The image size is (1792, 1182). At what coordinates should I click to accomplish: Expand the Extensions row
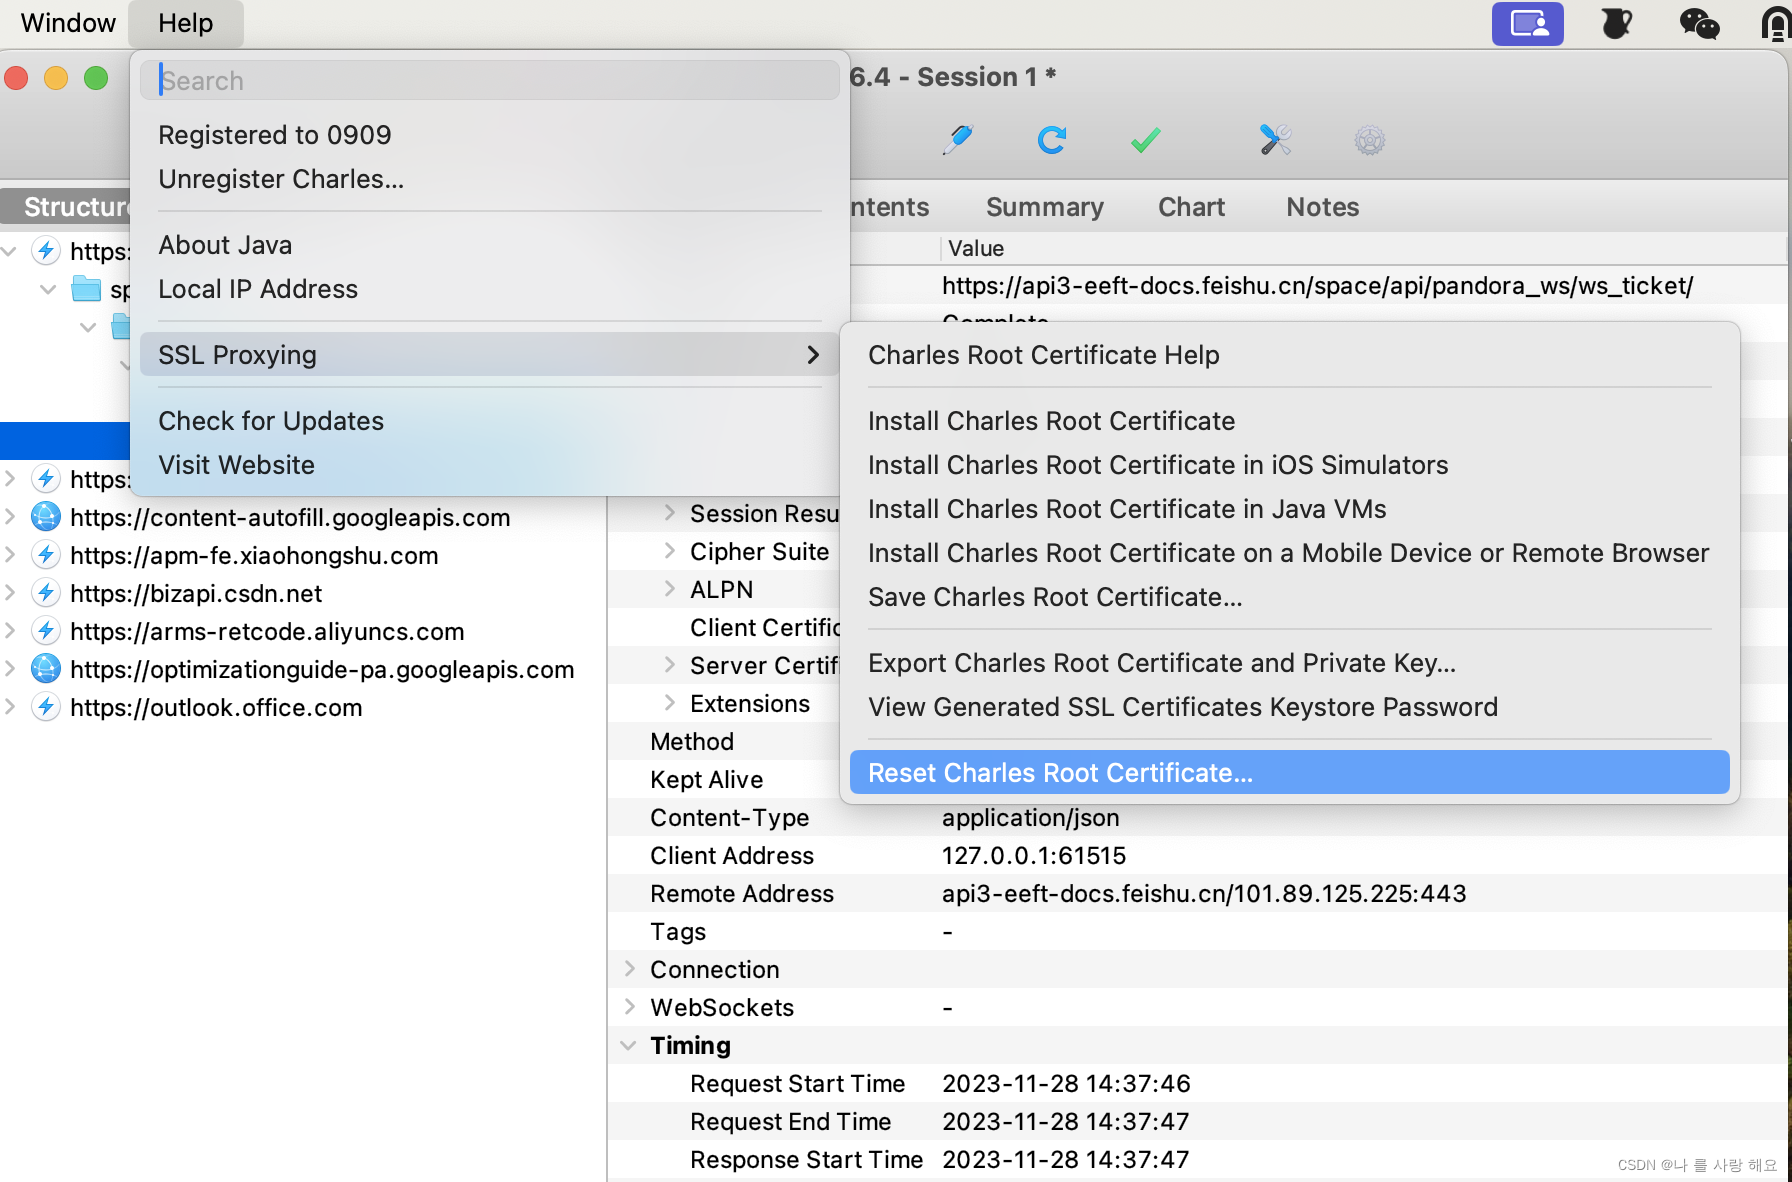pos(670,703)
